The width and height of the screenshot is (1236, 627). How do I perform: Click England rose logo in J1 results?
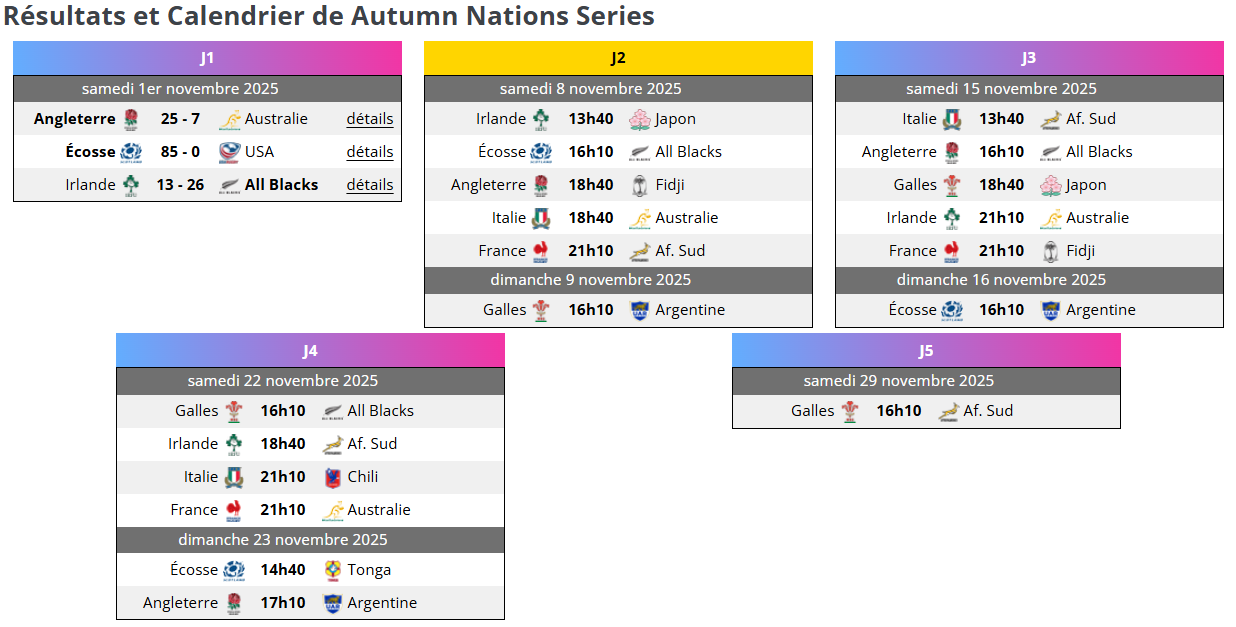(x=130, y=119)
